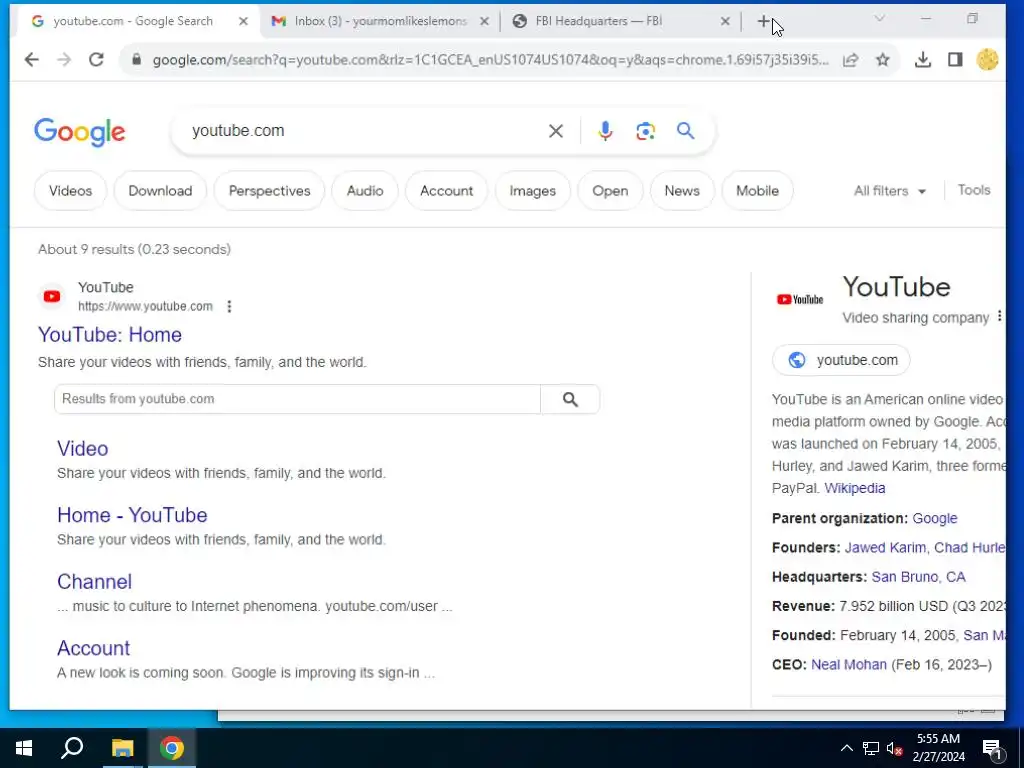Open the Chrome profile avatar
This screenshot has height=768, width=1024.
tap(987, 60)
